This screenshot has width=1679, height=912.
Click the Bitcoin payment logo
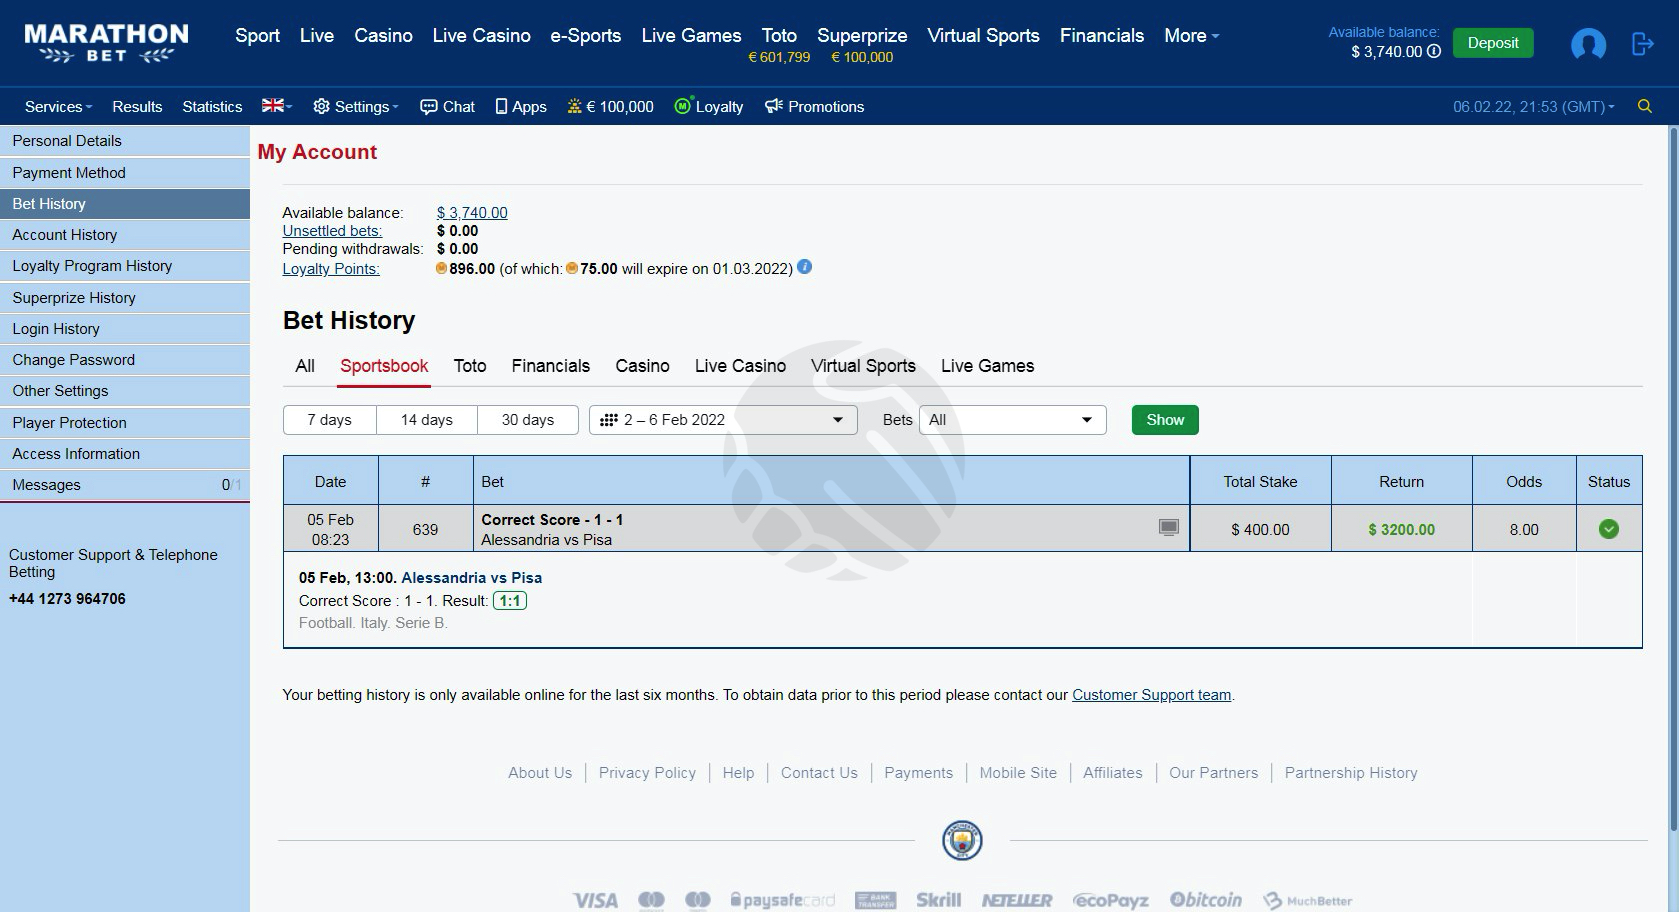tap(1206, 900)
